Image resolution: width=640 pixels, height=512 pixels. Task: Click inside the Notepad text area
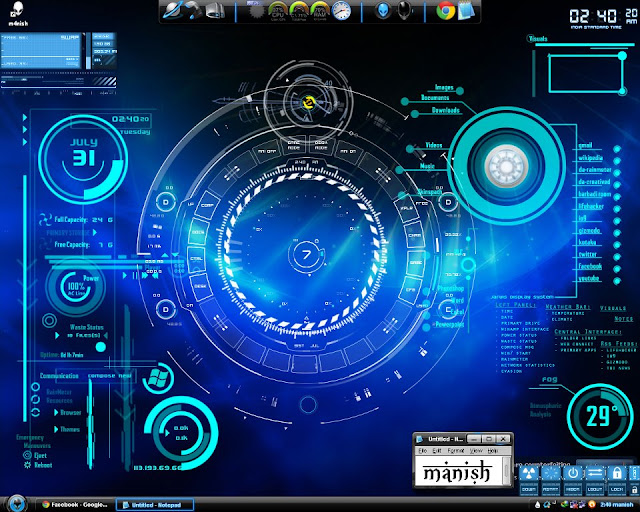click(x=459, y=471)
